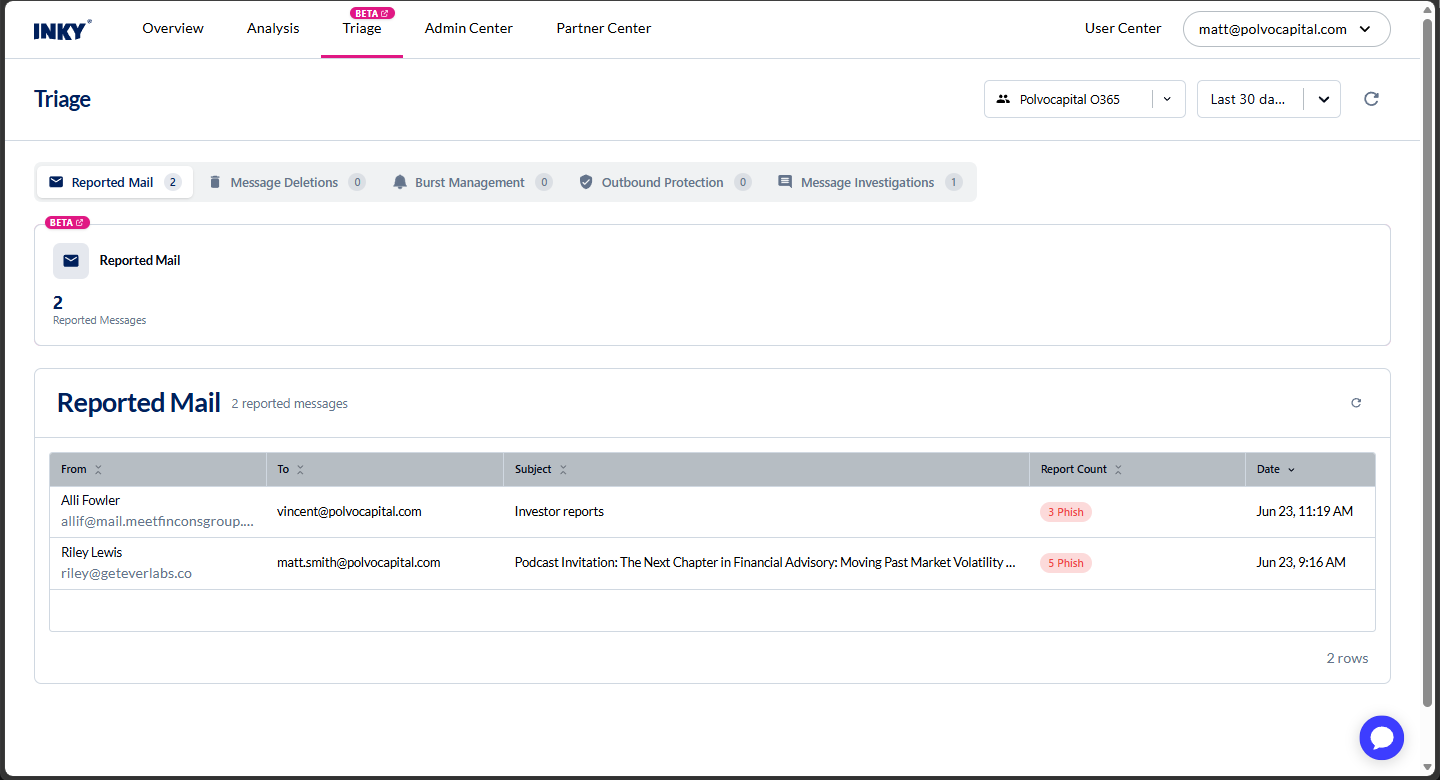
Task: Select the Reported Mail sub-tab
Action: point(115,182)
